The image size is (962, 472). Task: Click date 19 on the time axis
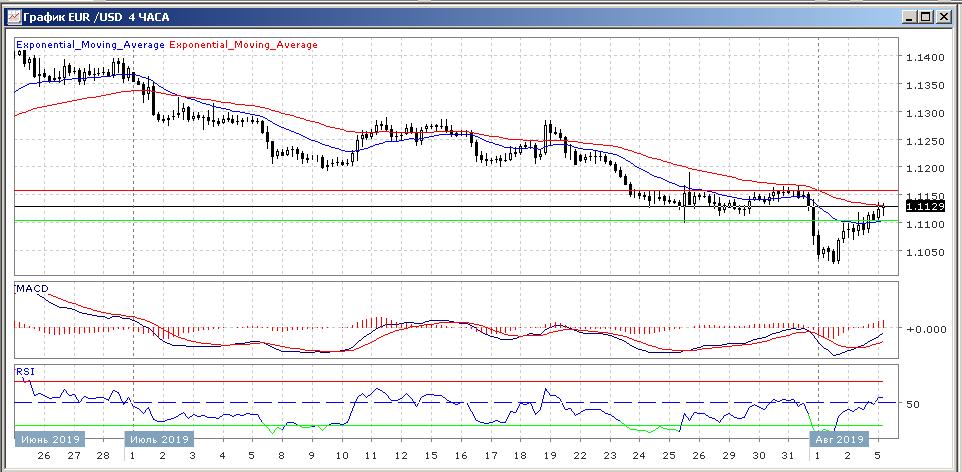tap(551, 455)
